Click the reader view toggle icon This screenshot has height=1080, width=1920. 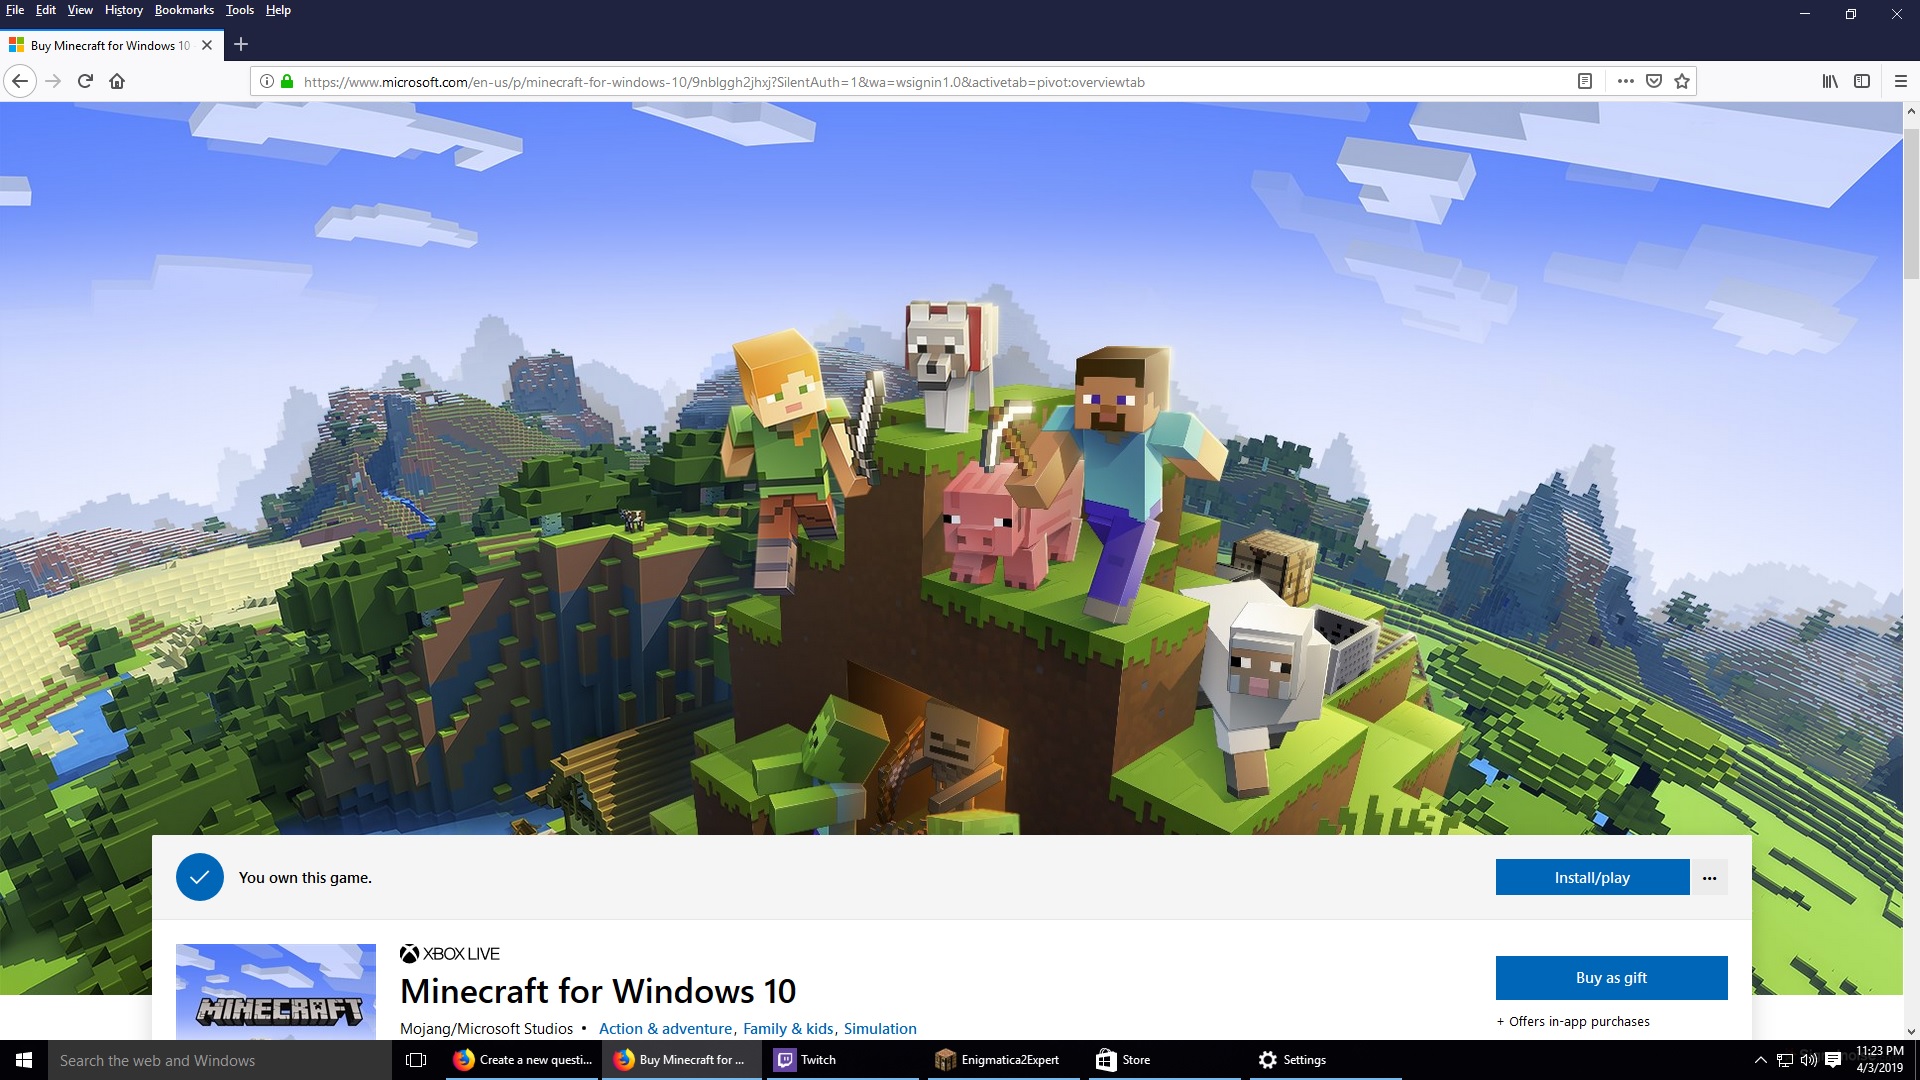click(x=1584, y=80)
